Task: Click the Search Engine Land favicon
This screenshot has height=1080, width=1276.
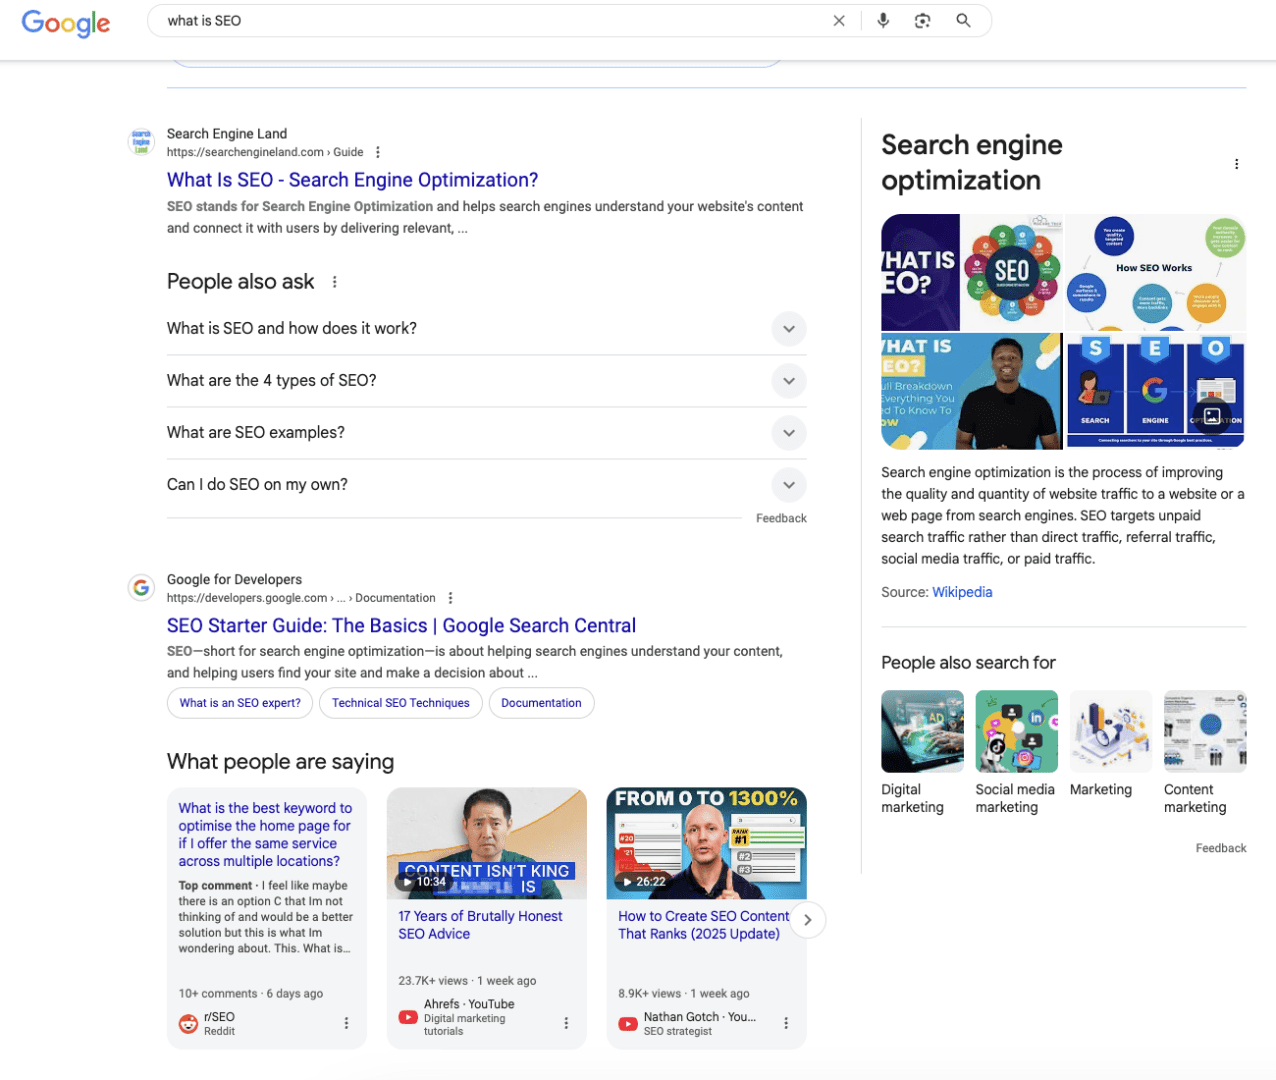Action: pos(142,142)
